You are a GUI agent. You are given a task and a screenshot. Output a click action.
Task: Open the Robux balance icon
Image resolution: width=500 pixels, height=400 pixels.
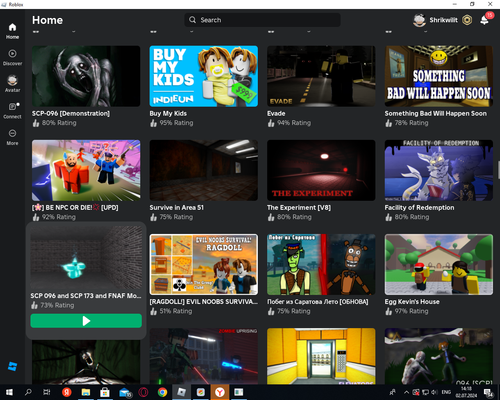click(x=467, y=20)
